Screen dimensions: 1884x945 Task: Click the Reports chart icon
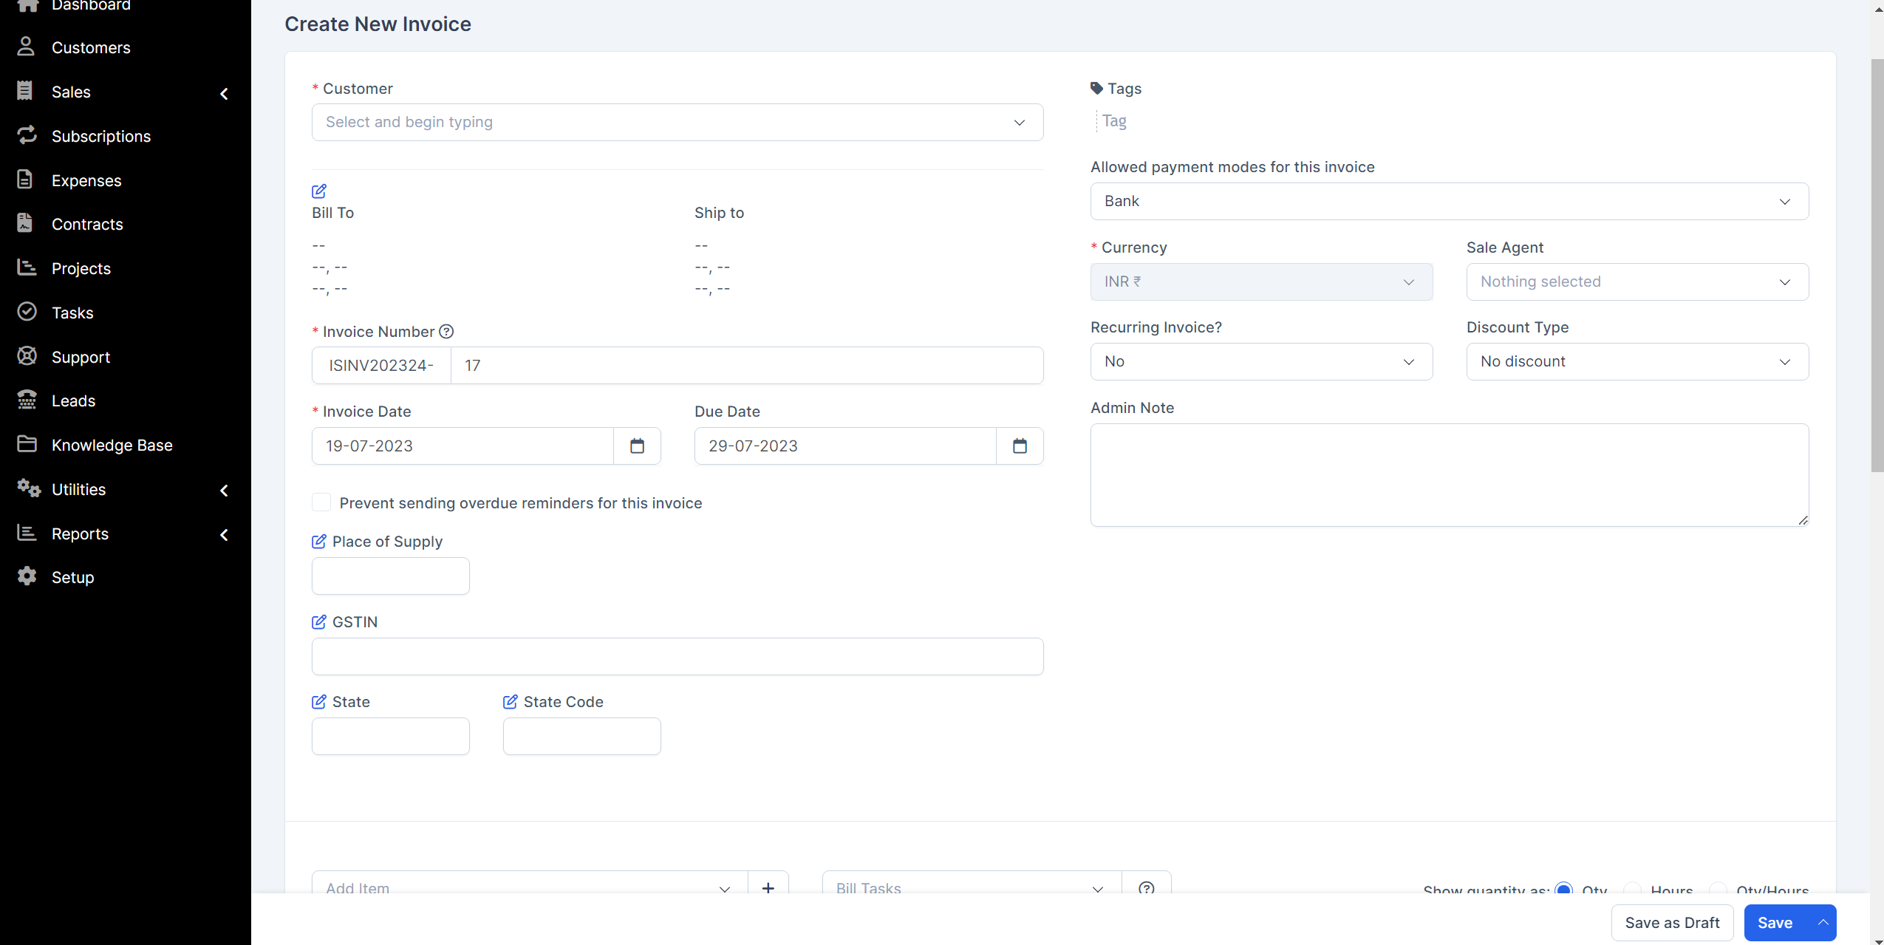[27, 533]
